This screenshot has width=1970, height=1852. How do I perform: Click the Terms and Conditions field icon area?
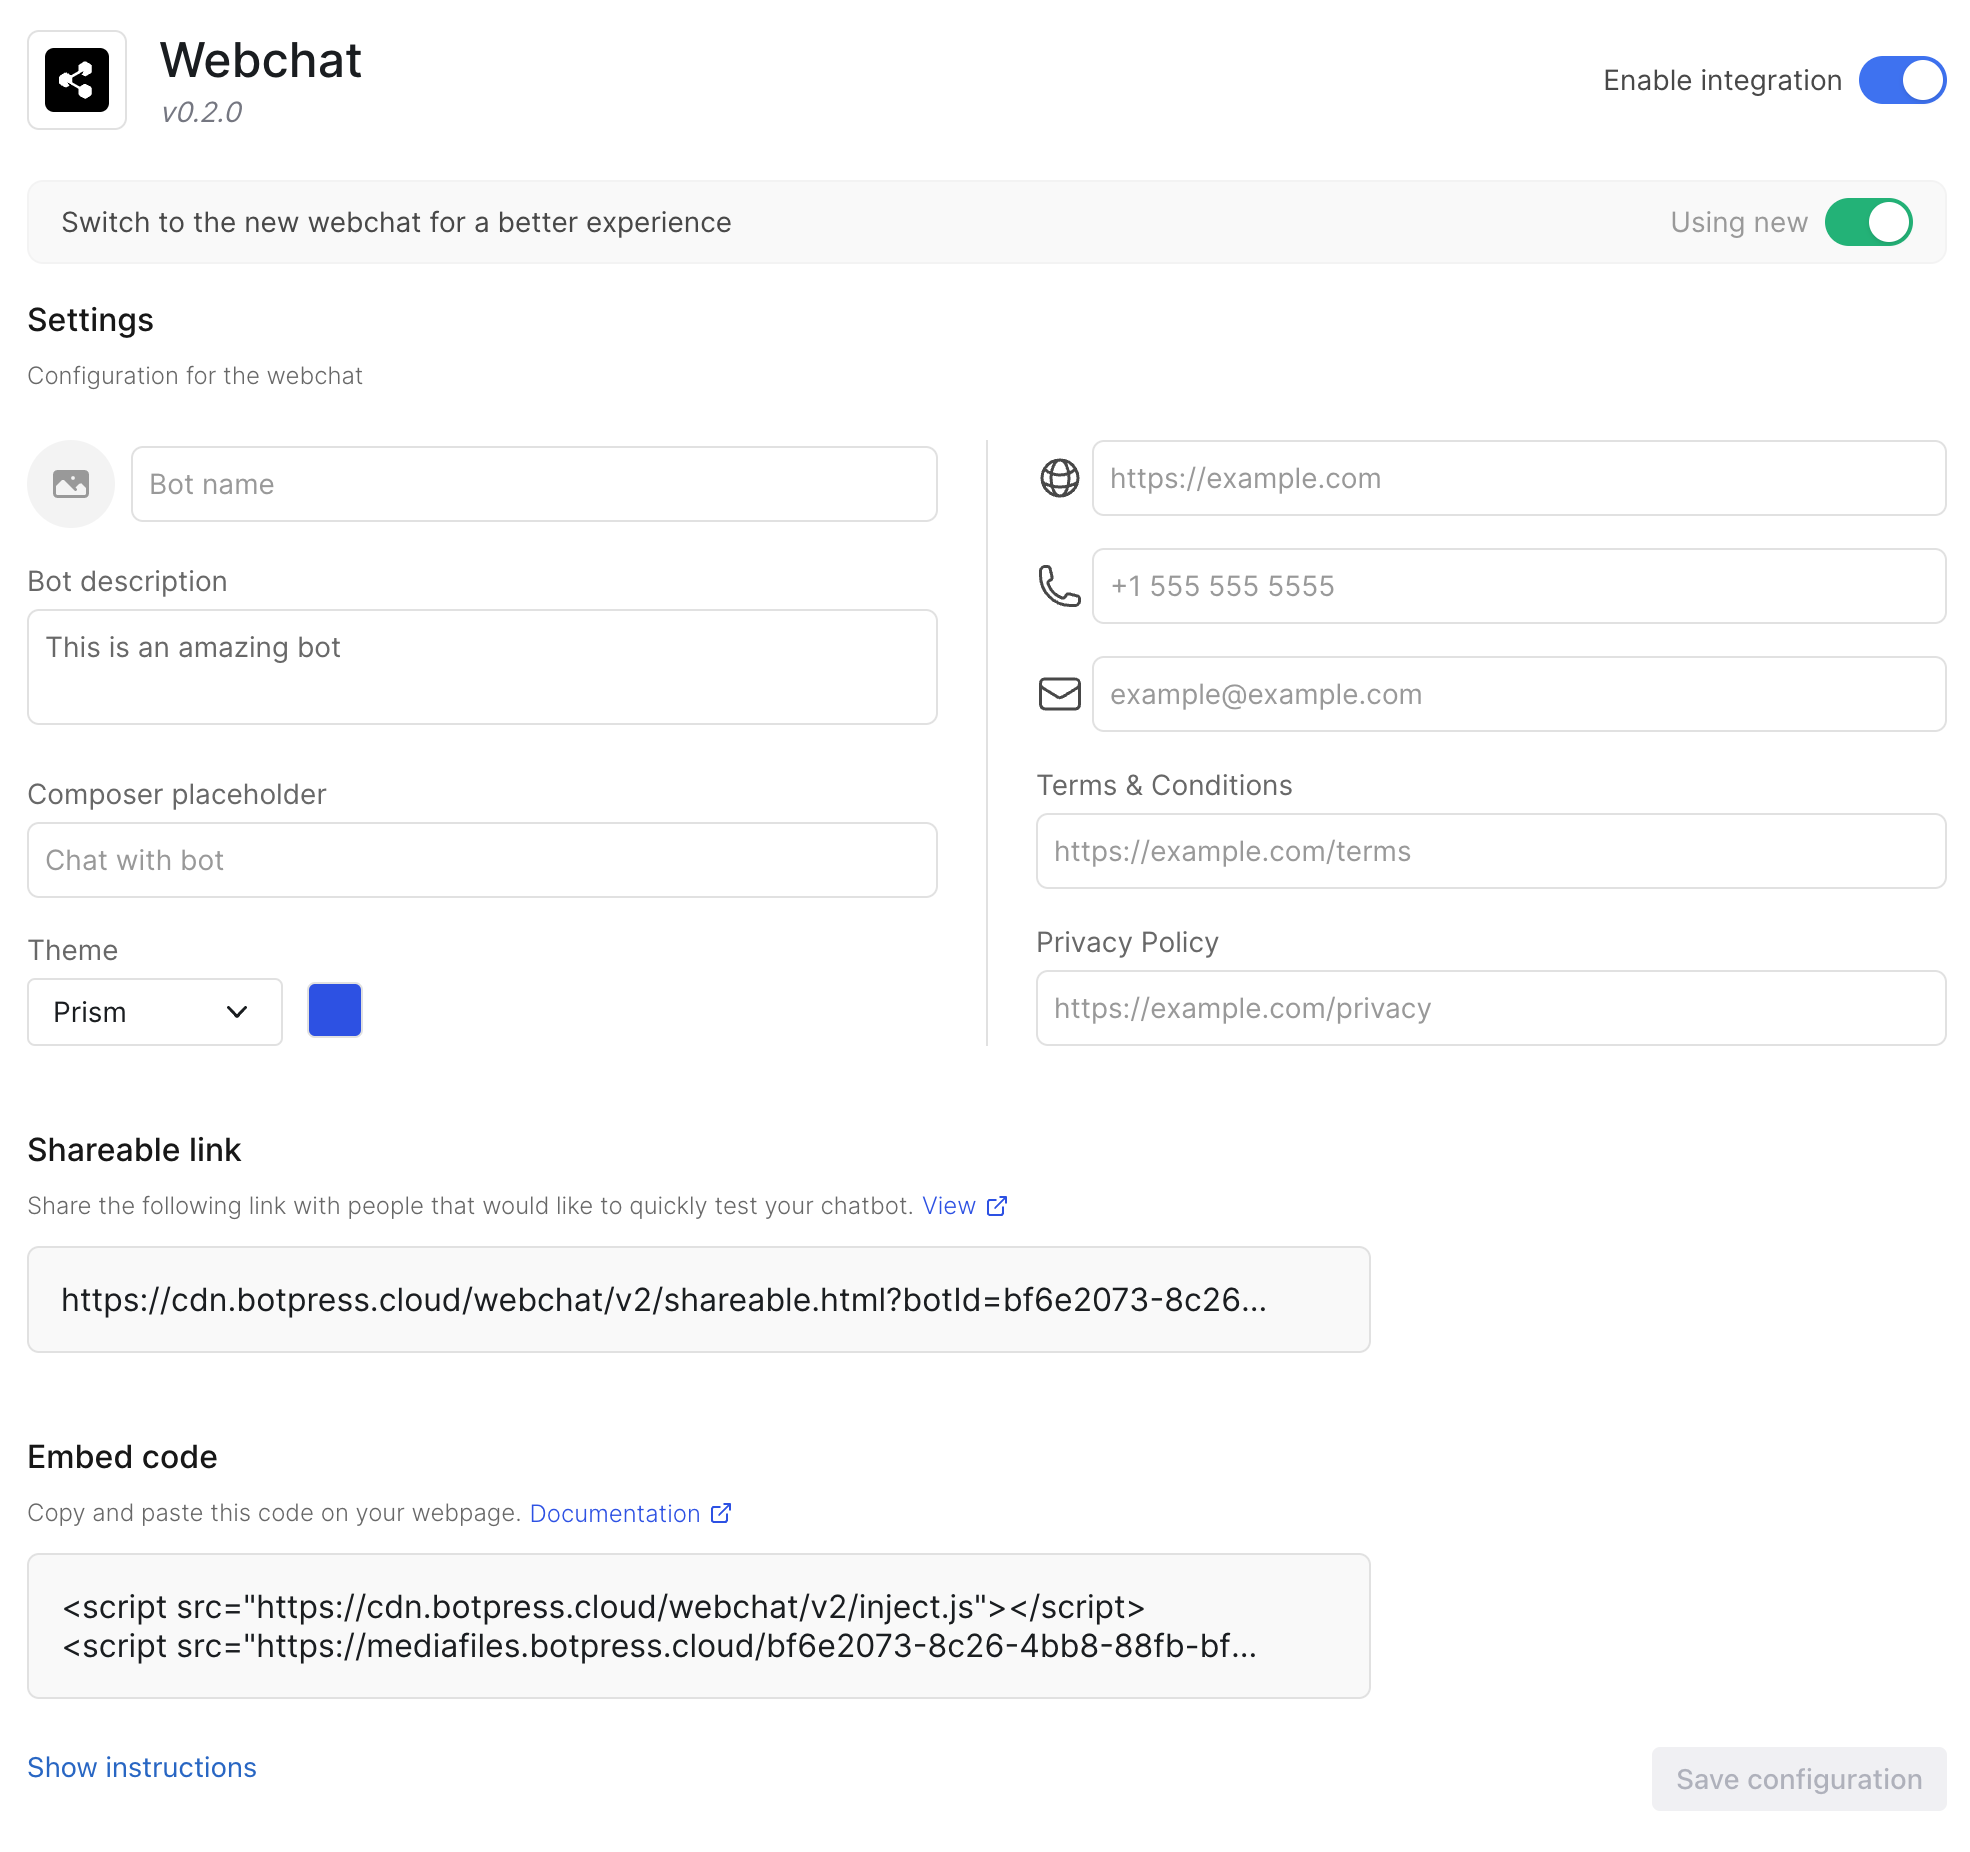(1491, 851)
